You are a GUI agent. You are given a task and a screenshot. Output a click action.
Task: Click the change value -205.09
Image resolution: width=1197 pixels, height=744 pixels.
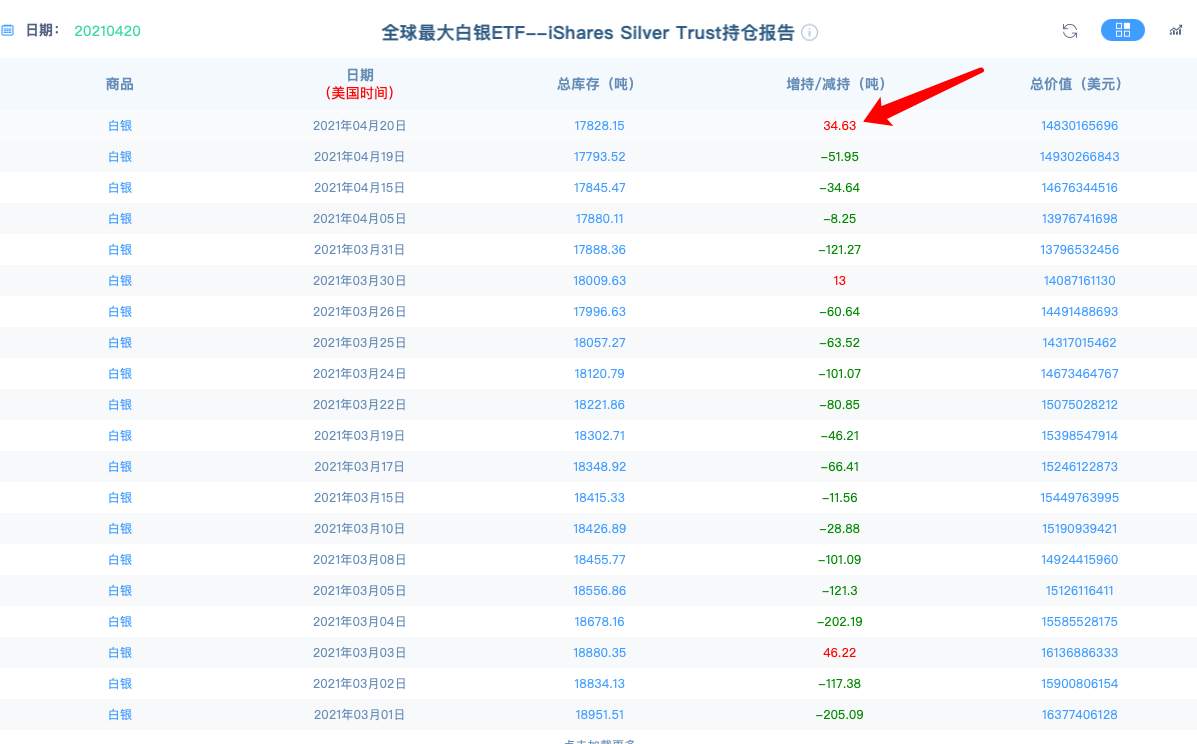pyautogui.click(x=839, y=714)
